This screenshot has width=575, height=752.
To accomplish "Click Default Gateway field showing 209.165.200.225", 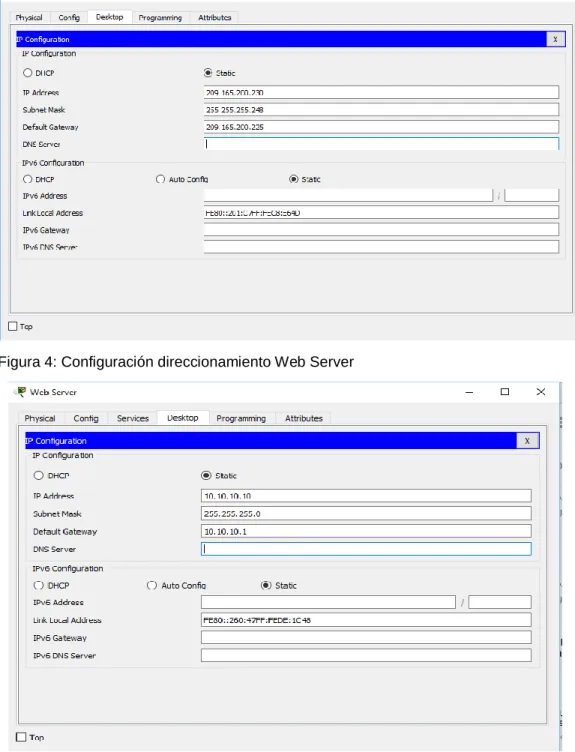I will [x=381, y=127].
